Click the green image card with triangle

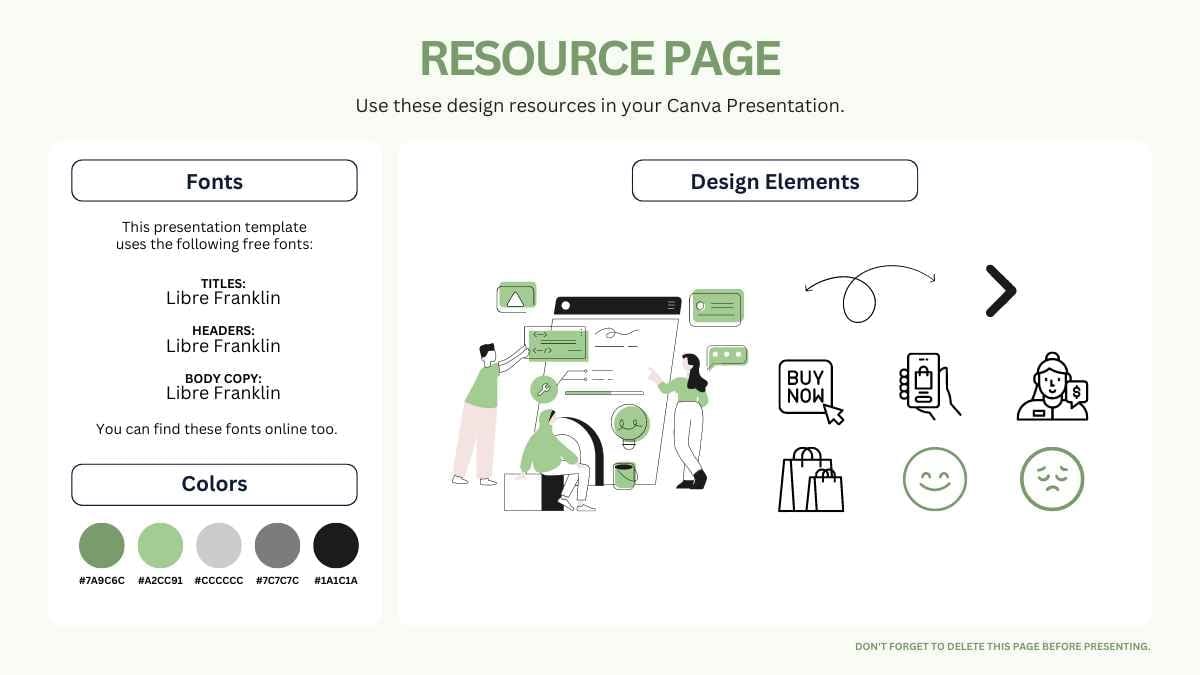pyautogui.click(x=516, y=297)
